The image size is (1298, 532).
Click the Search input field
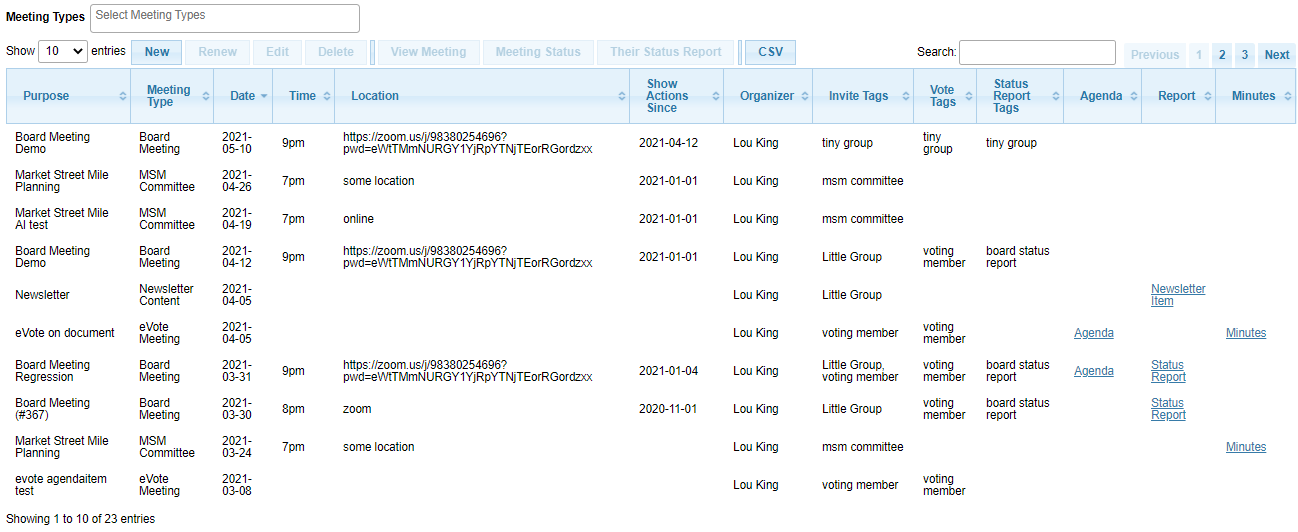click(1037, 52)
